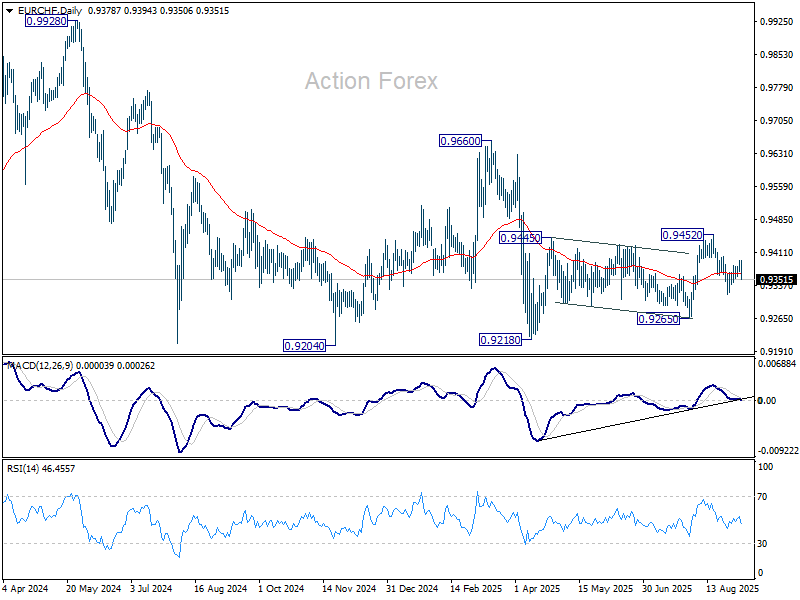Click the 0.99250 price scale tick
This screenshot has width=800, height=600.
coord(777,22)
